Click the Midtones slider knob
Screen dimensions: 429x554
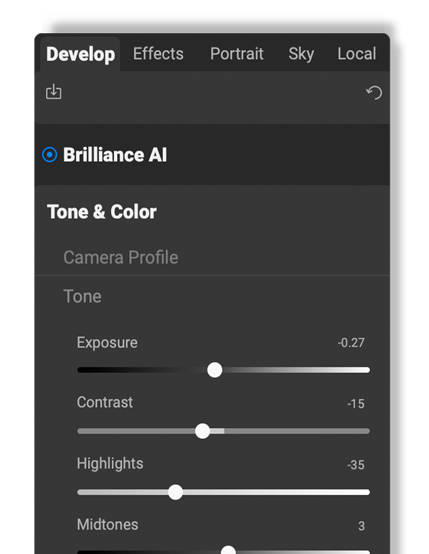228,550
